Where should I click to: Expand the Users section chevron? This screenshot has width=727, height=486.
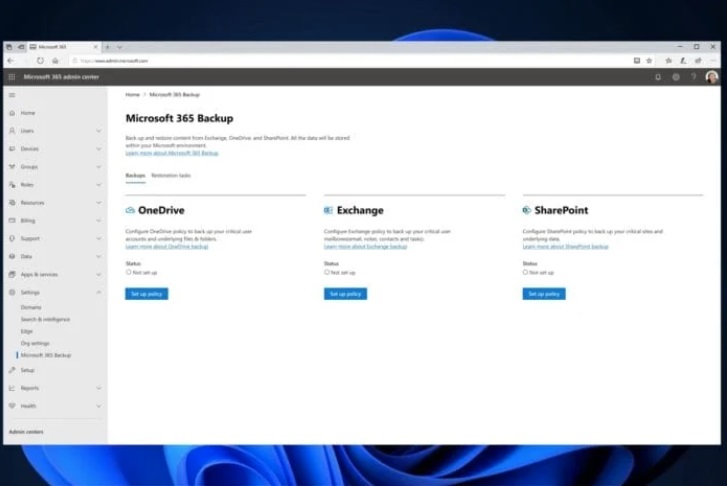pyautogui.click(x=99, y=131)
